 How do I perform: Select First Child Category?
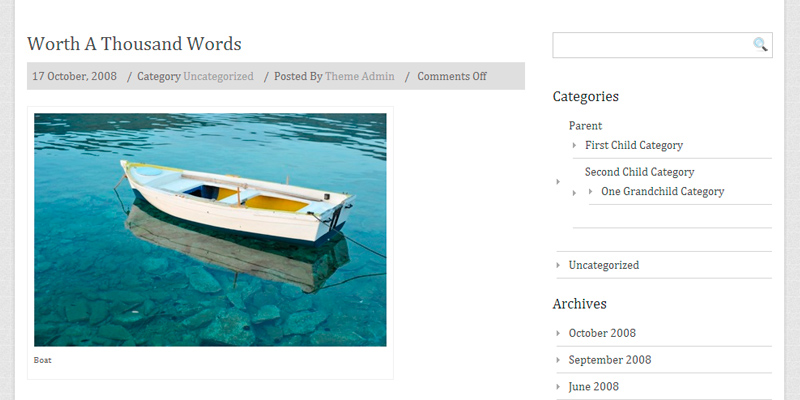click(634, 146)
